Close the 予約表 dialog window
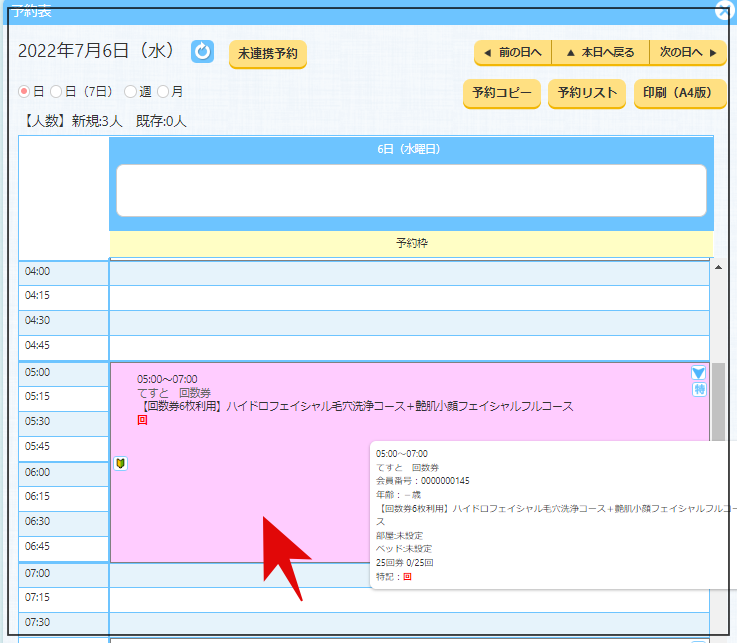 [x=725, y=11]
